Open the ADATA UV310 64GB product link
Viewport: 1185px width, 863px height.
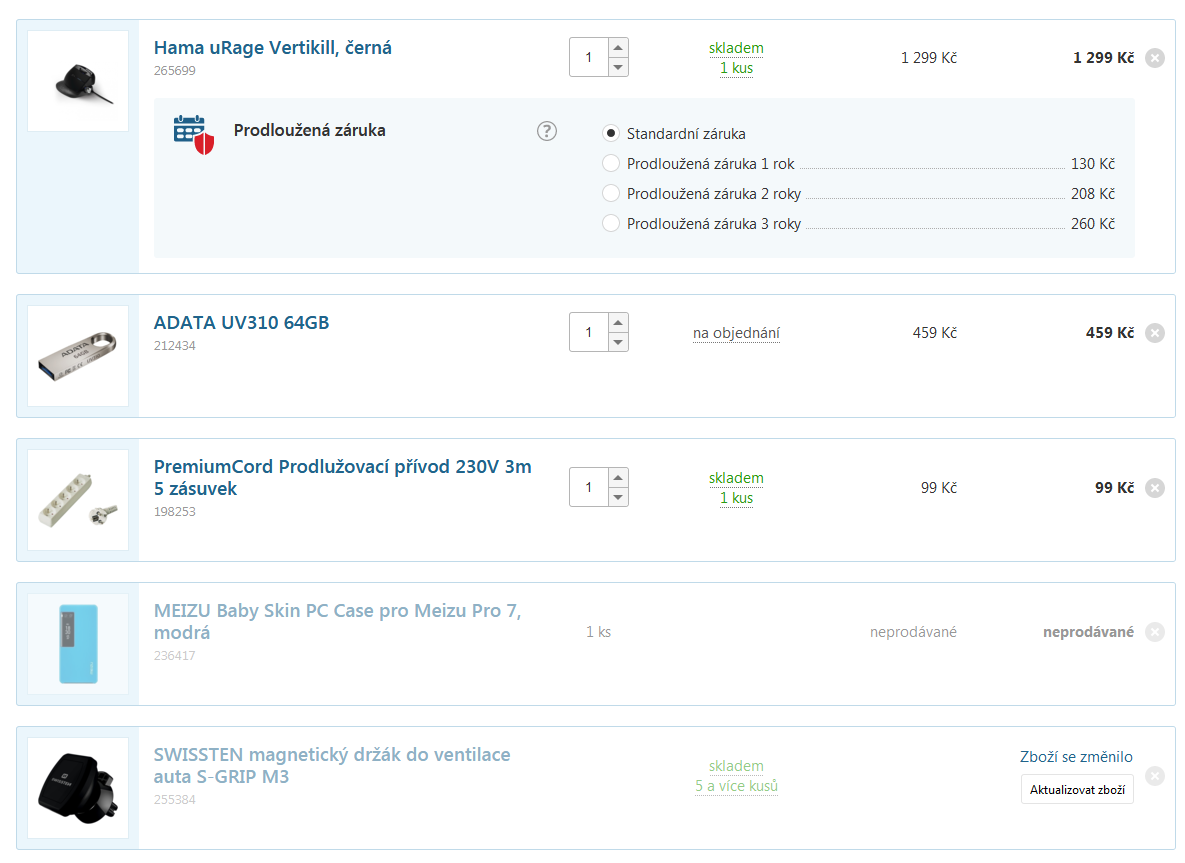point(241,323)
